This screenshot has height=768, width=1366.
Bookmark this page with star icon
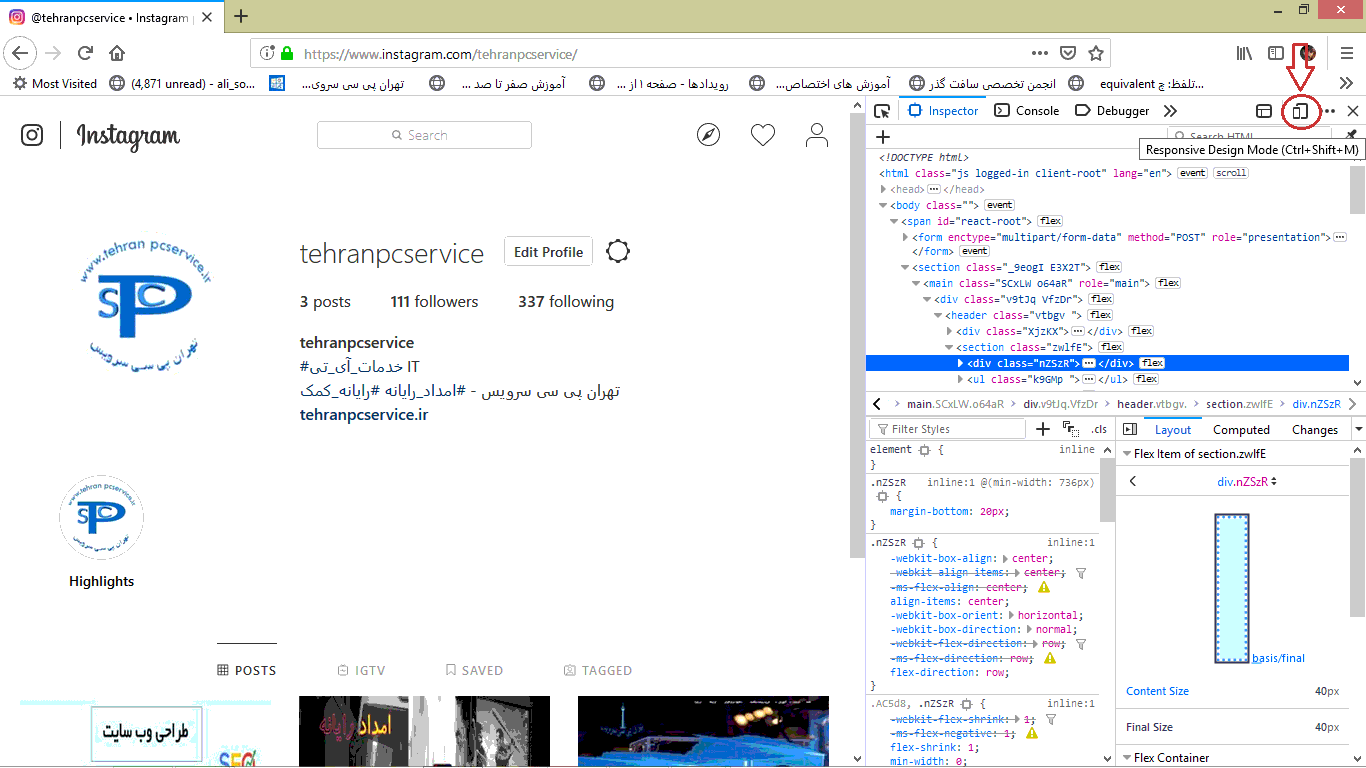click(x=1096, y=53)
